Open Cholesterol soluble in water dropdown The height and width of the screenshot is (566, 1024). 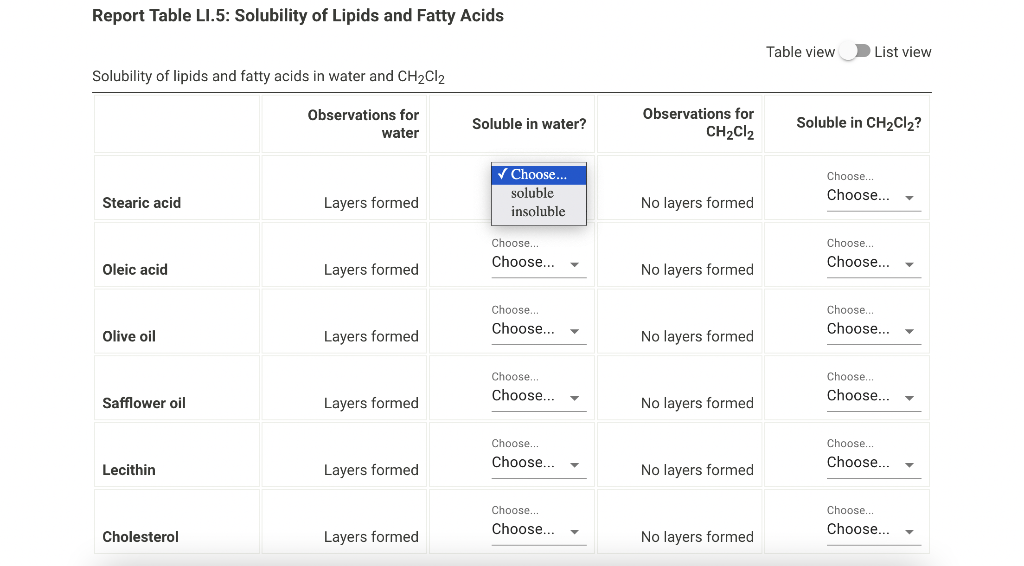click(539, 529)
